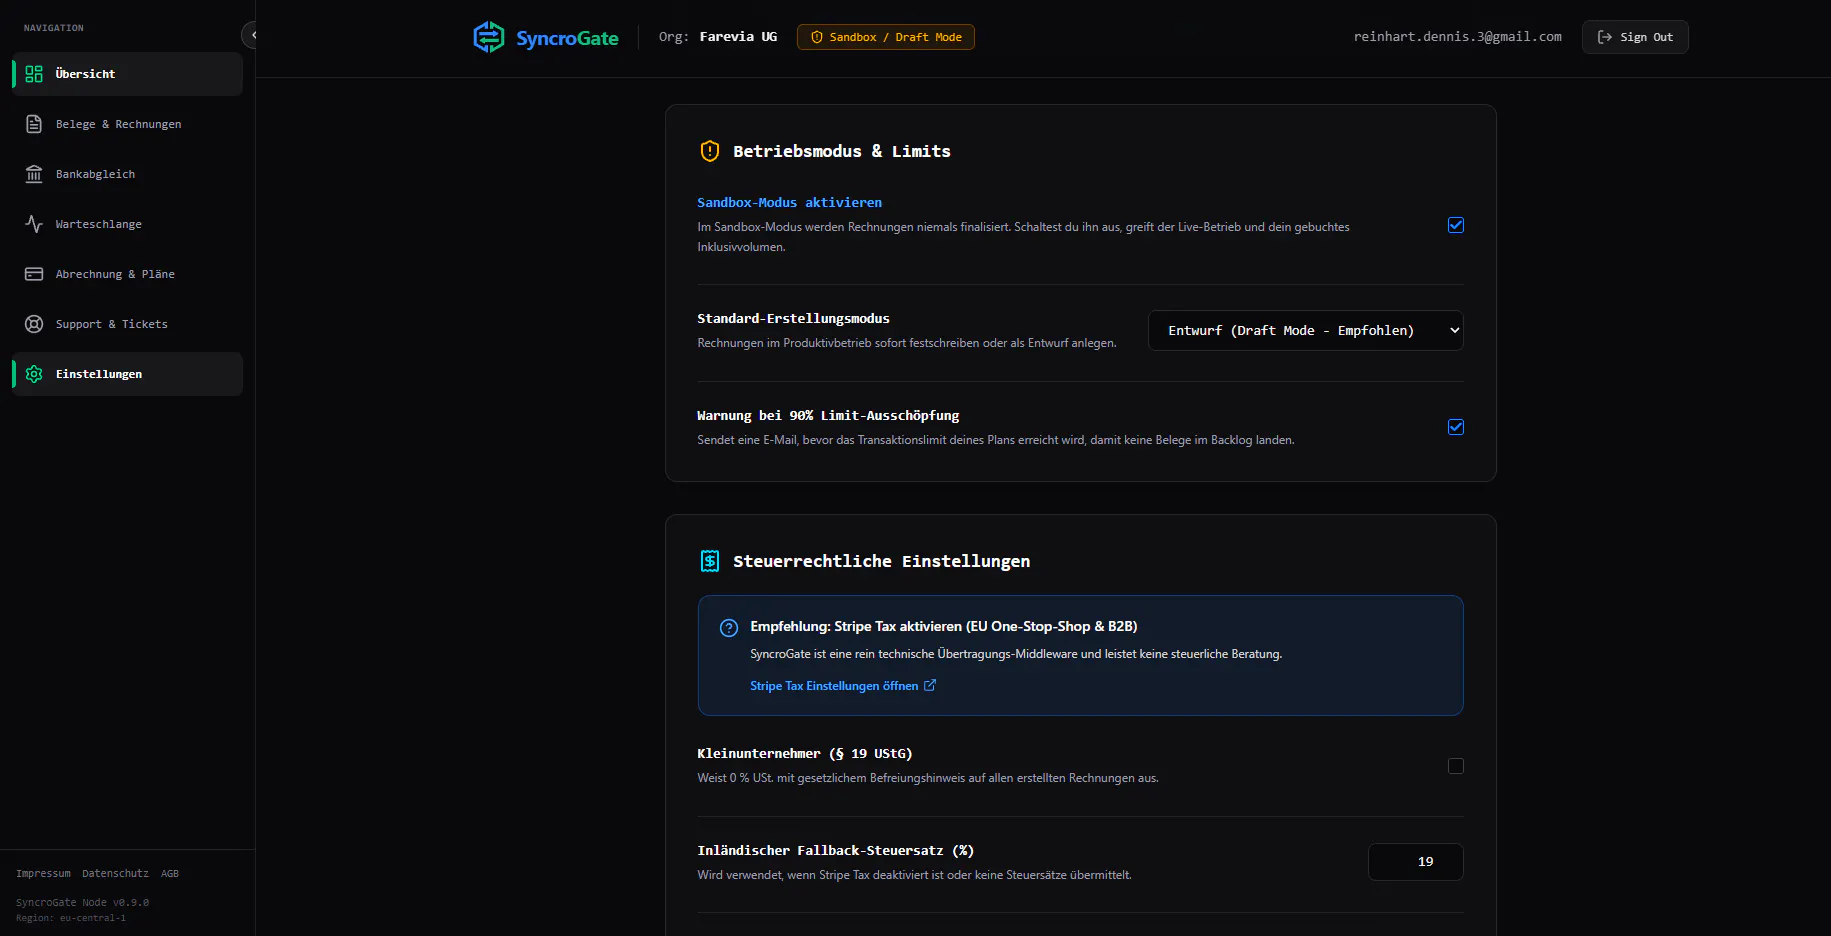Click the organization name Farevia UG
The image size is (1831, 936).
coord(738,37)
